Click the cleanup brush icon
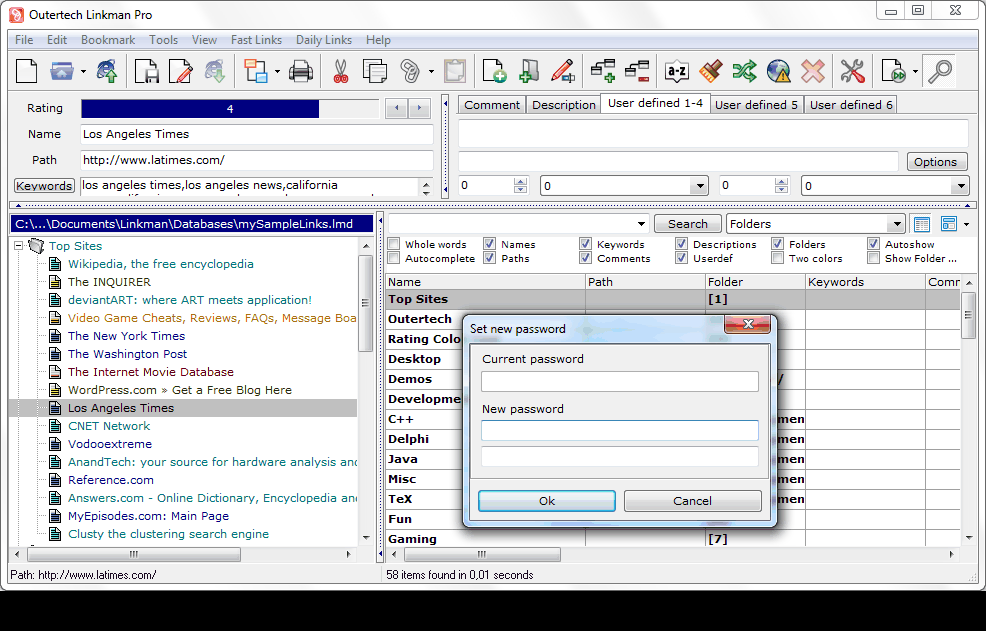The height and width of the screenshot is (631, 986). [x=711, y=71]
